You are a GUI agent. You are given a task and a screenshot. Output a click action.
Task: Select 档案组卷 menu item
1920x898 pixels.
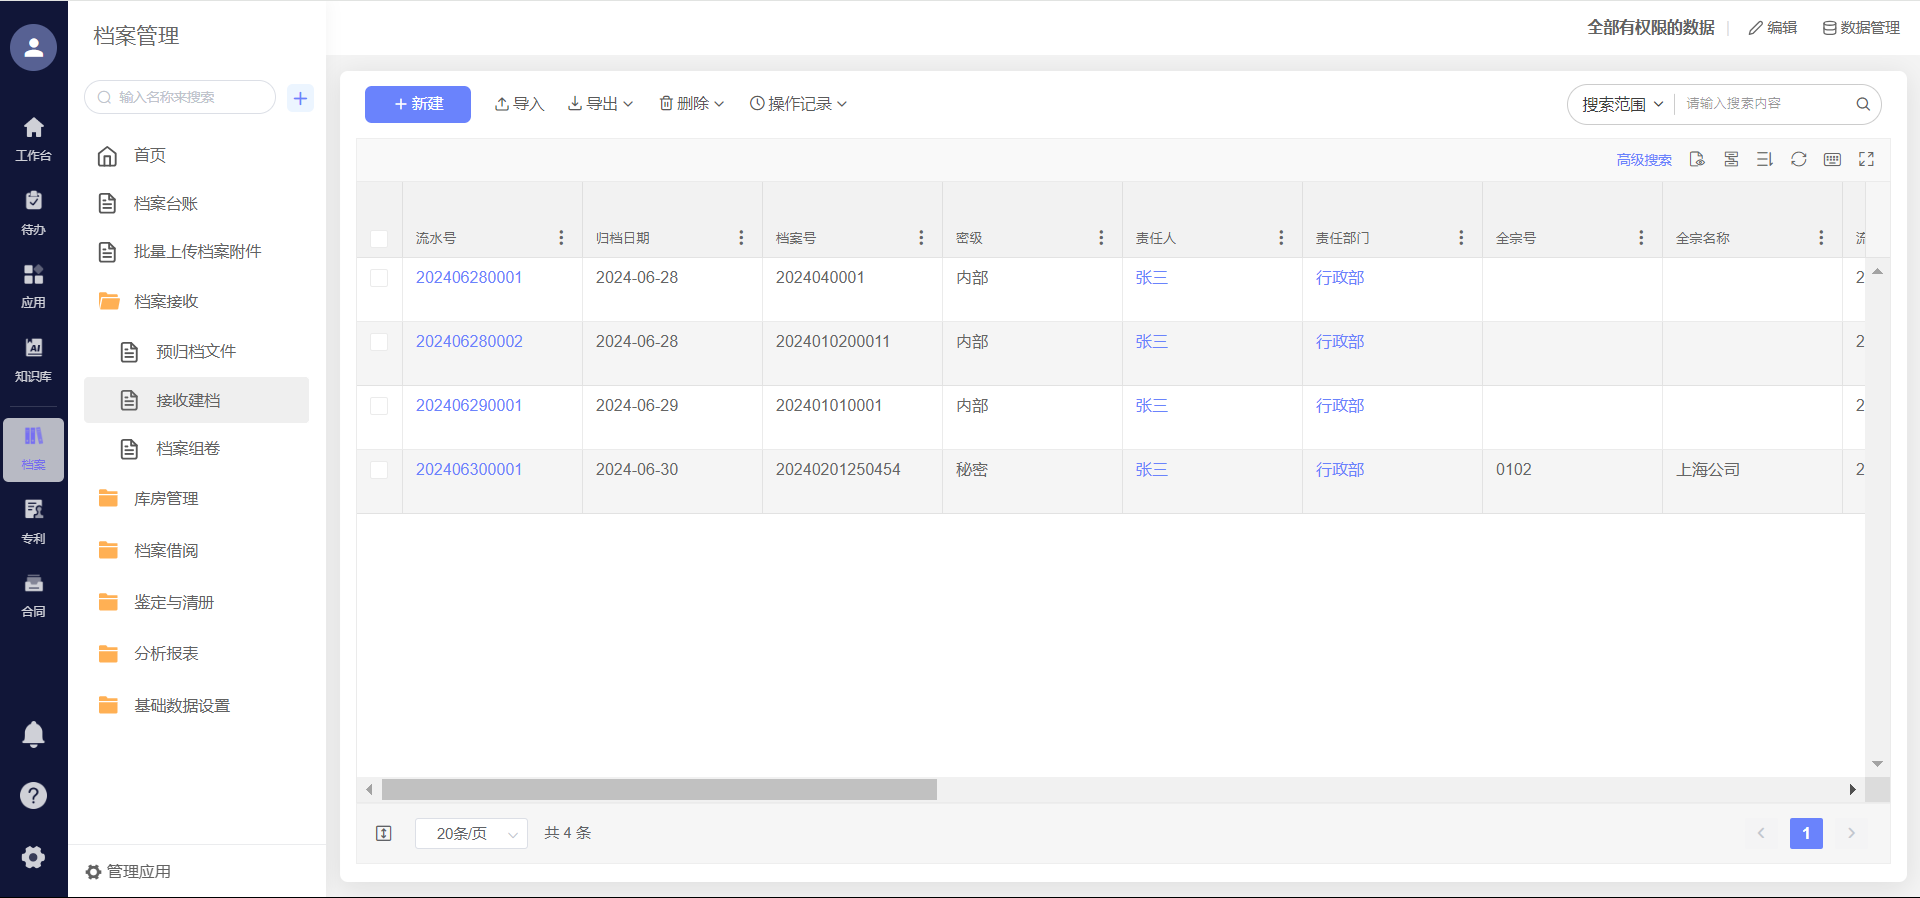tap(188, 449)
